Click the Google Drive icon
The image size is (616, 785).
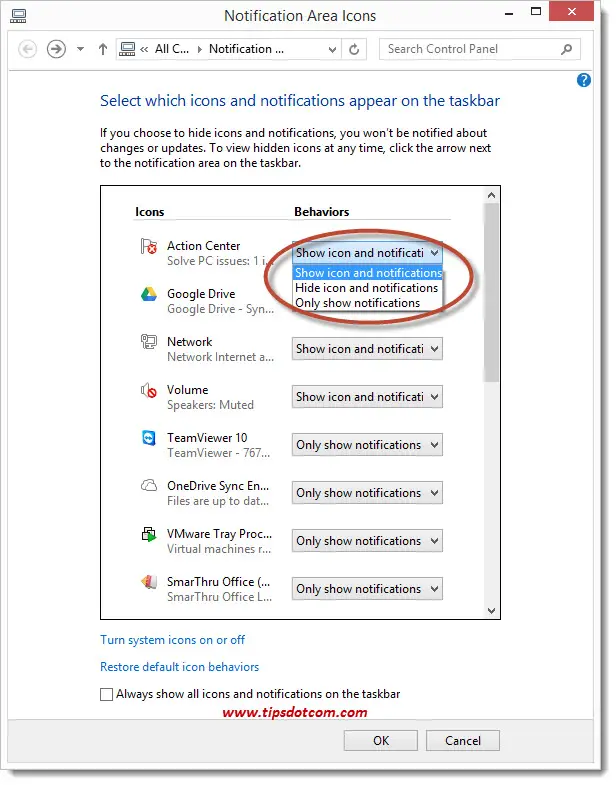coord(149,294)
